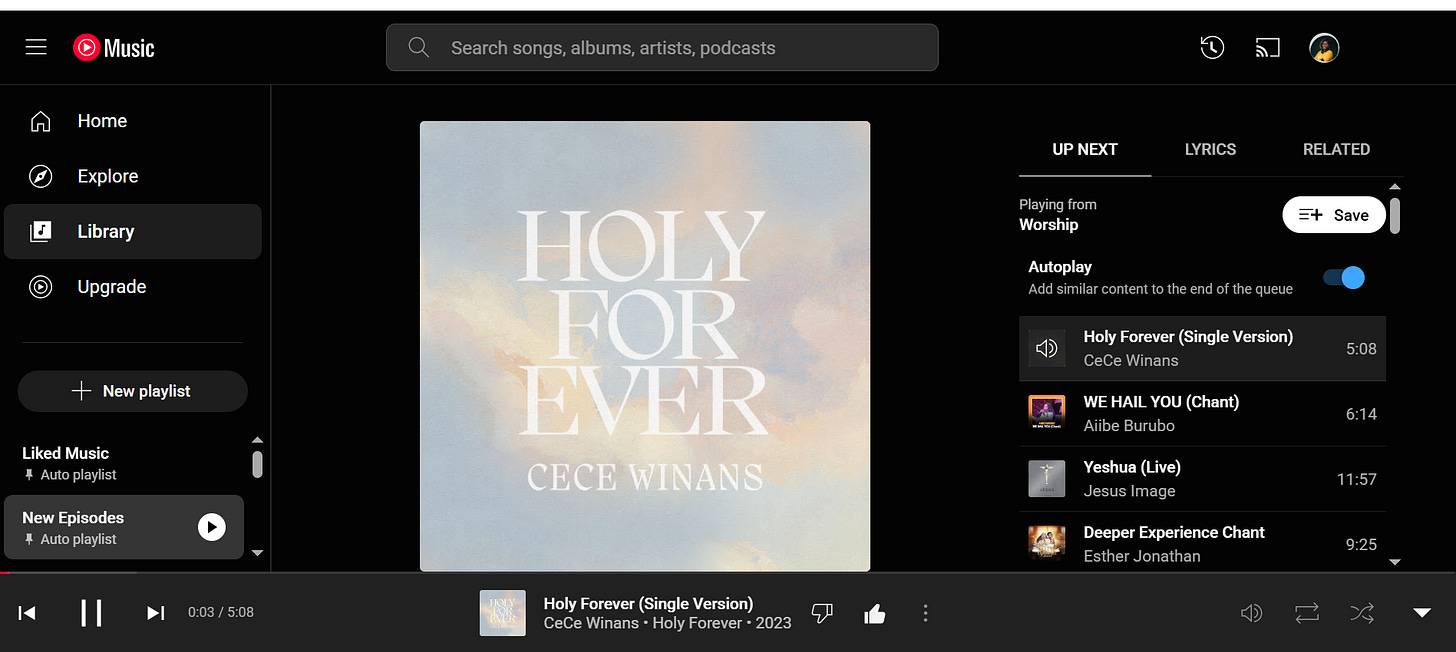Play Deeper Experience Chant from queue

point(1202,544)
